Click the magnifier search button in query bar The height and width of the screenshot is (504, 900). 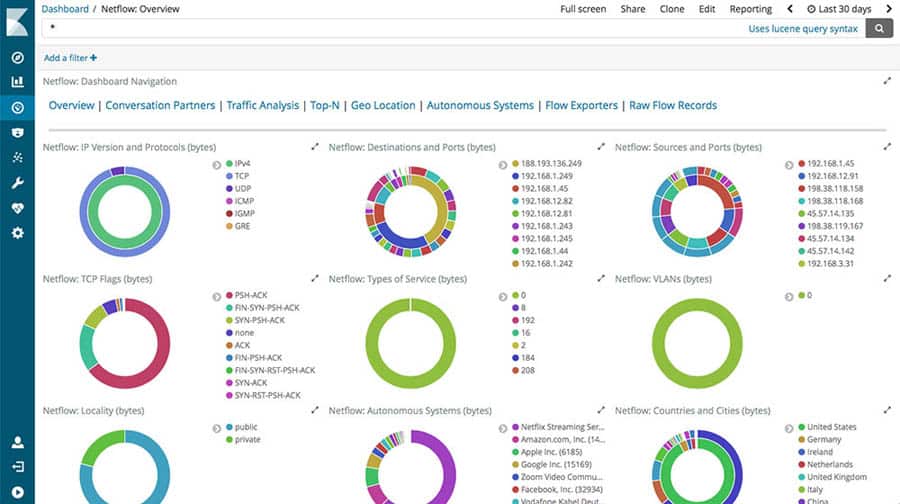coord(879,29)
